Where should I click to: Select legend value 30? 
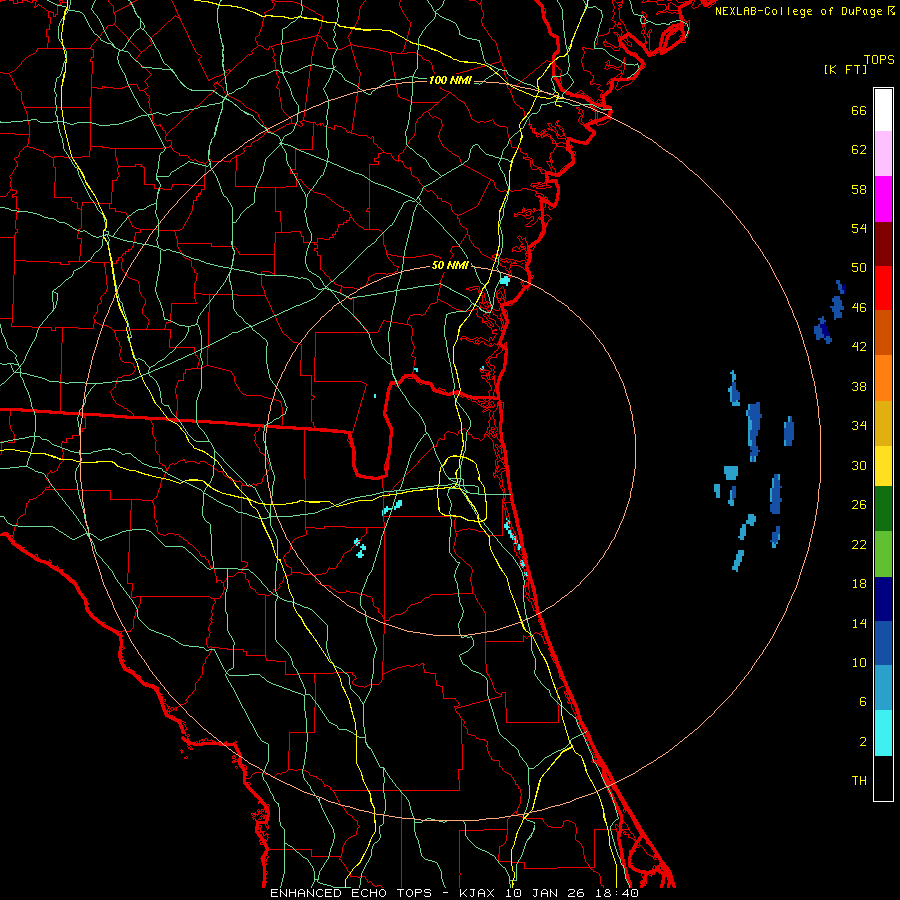tap(859, 465)
